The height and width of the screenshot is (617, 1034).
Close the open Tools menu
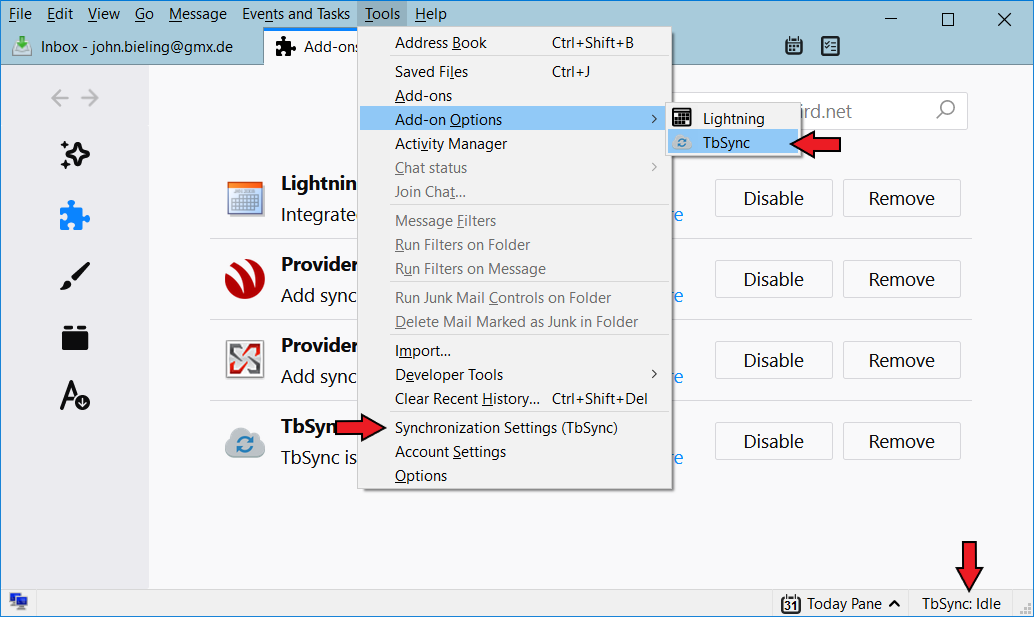point(382,14)
